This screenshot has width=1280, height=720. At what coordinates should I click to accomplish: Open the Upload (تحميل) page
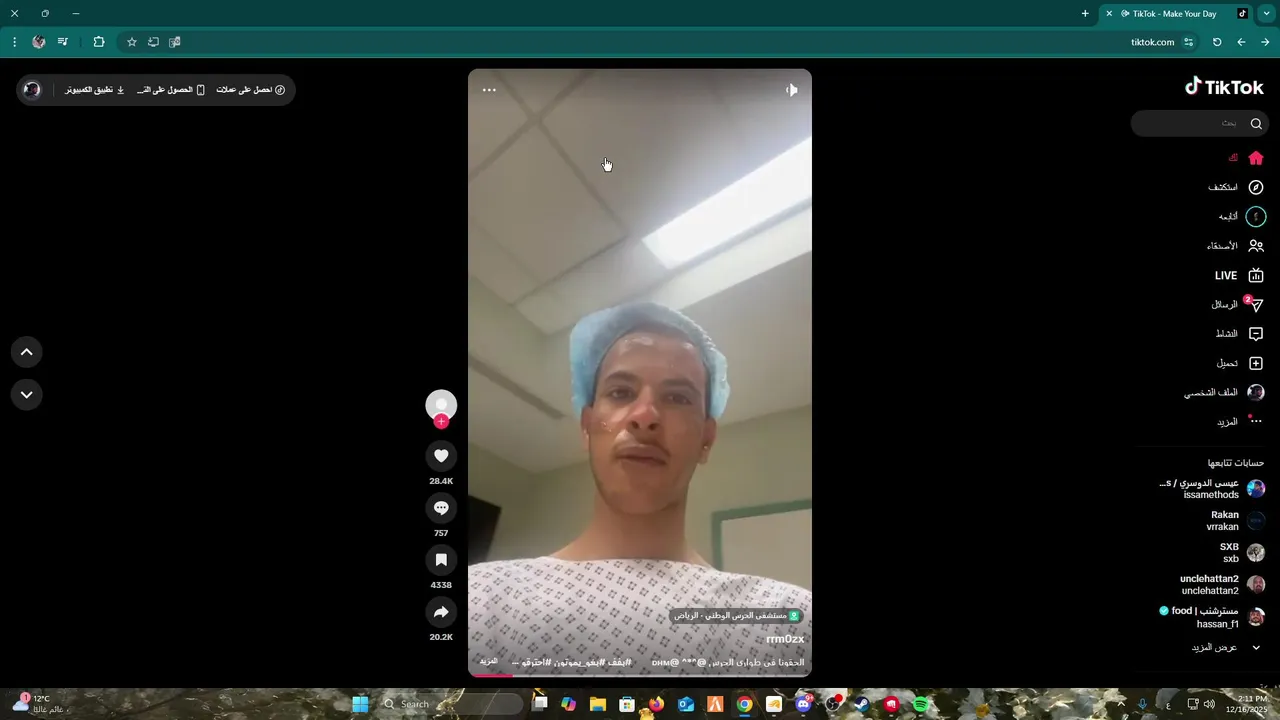point(1240,363)
